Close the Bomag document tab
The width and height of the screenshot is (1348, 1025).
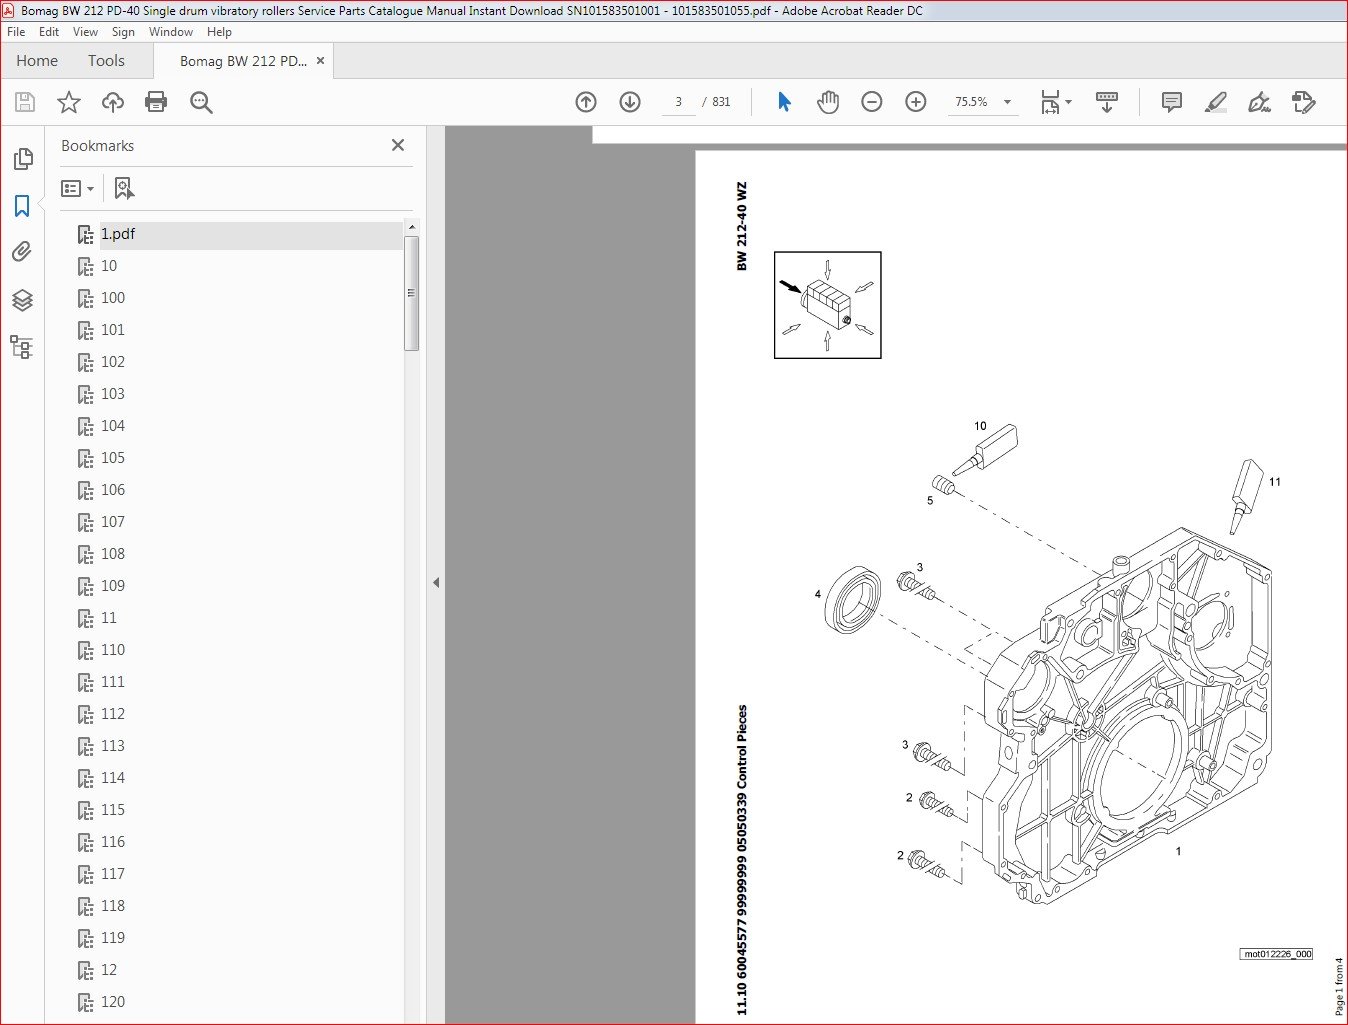[320, 61]
